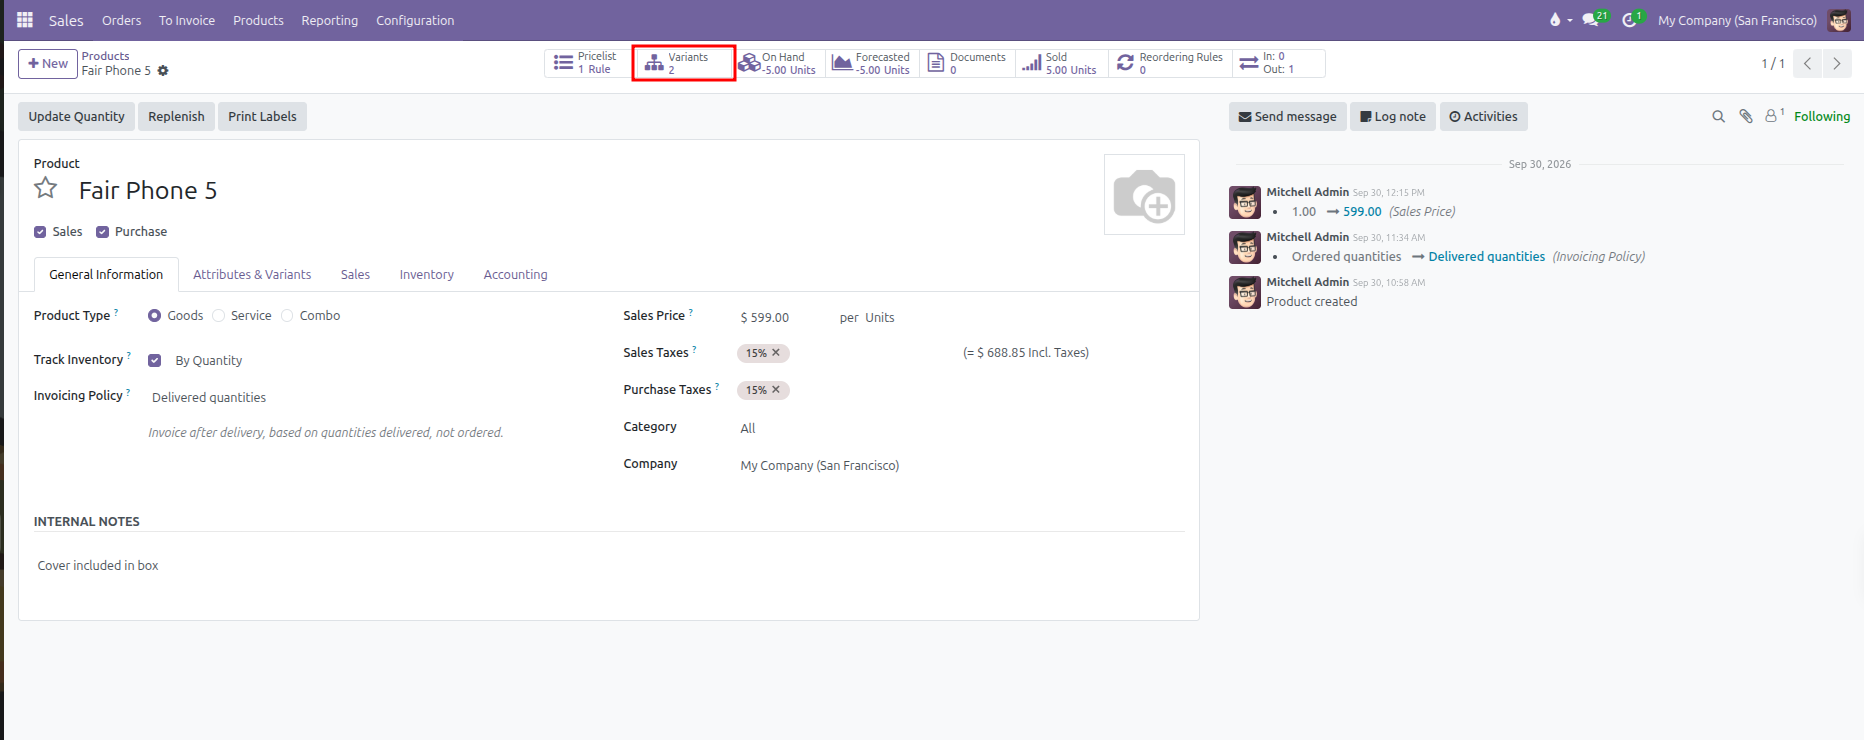Toggle the Purchase checkbox
The height and width of the screenshot is (740, 1864).
[x=102, y=232]
